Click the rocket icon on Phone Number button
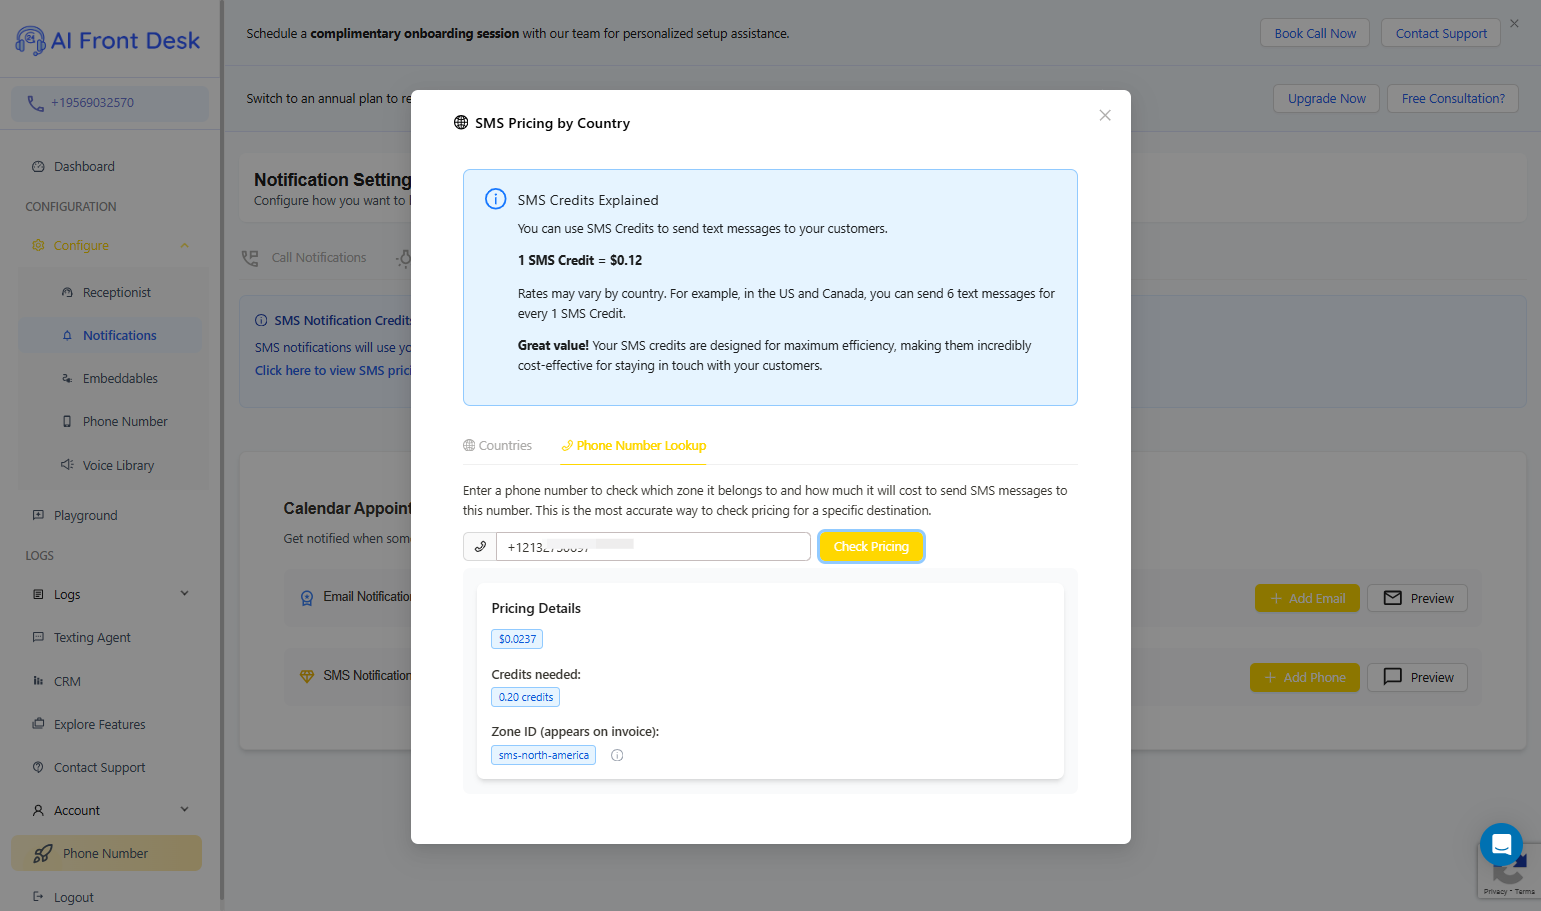Screen dimensions: 1541x911 (x=43, y=853)
